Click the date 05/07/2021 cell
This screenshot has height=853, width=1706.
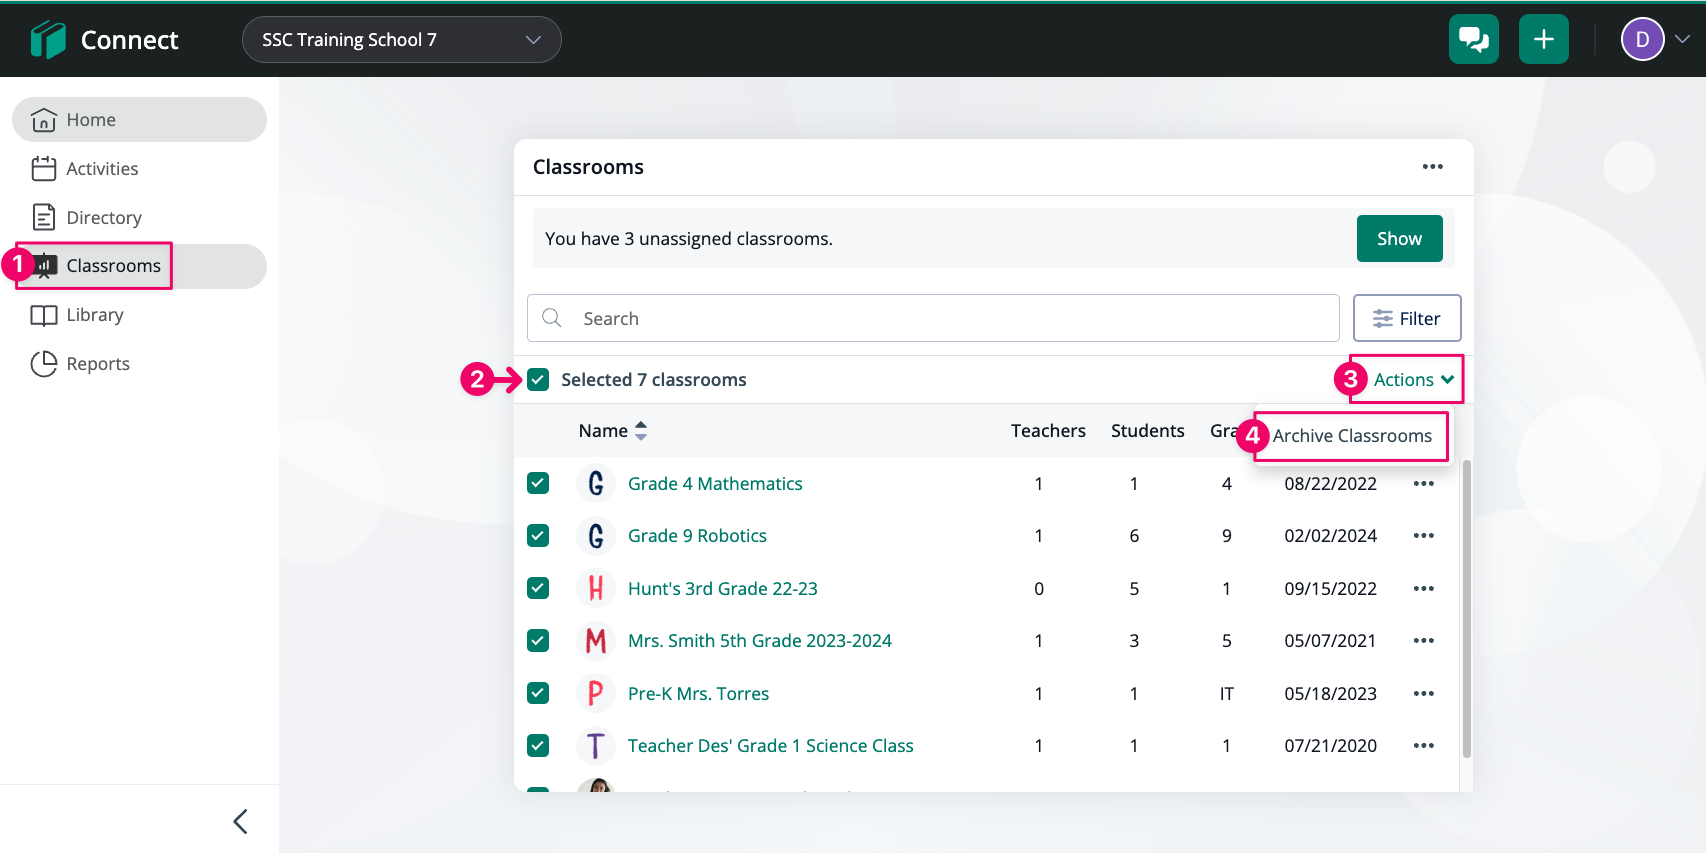tap(1330, 641)
